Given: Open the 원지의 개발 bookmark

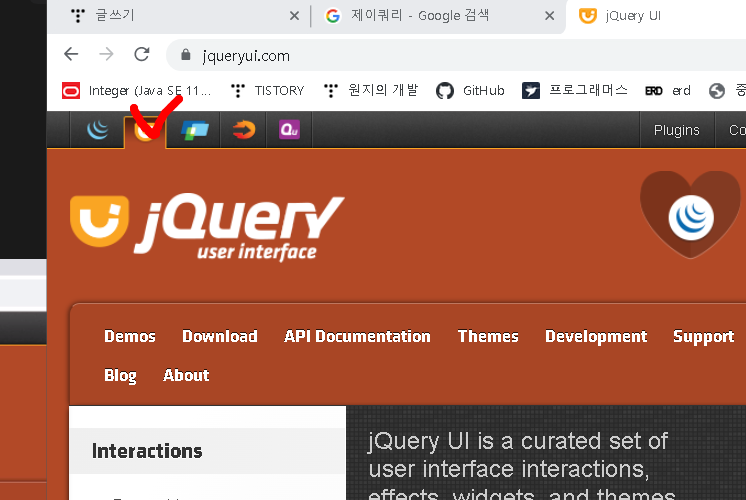Looking at the screenshot, I should 371,90.
